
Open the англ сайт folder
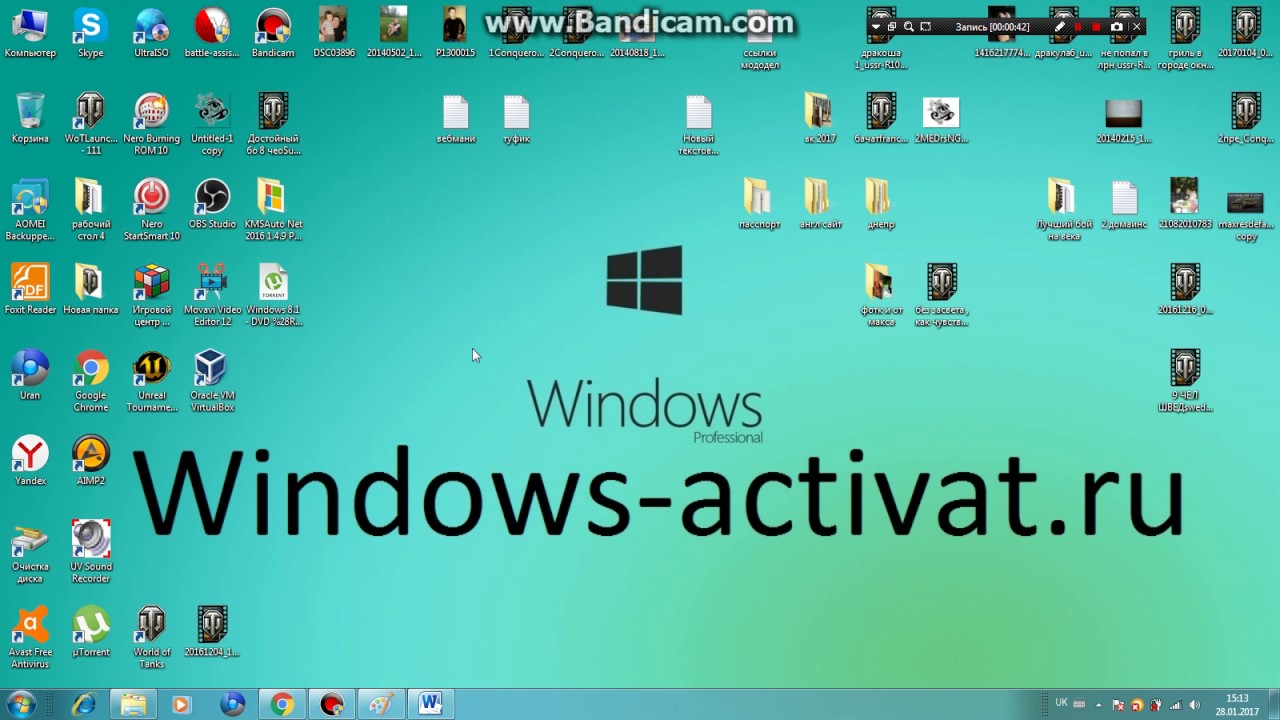point(820,204)
